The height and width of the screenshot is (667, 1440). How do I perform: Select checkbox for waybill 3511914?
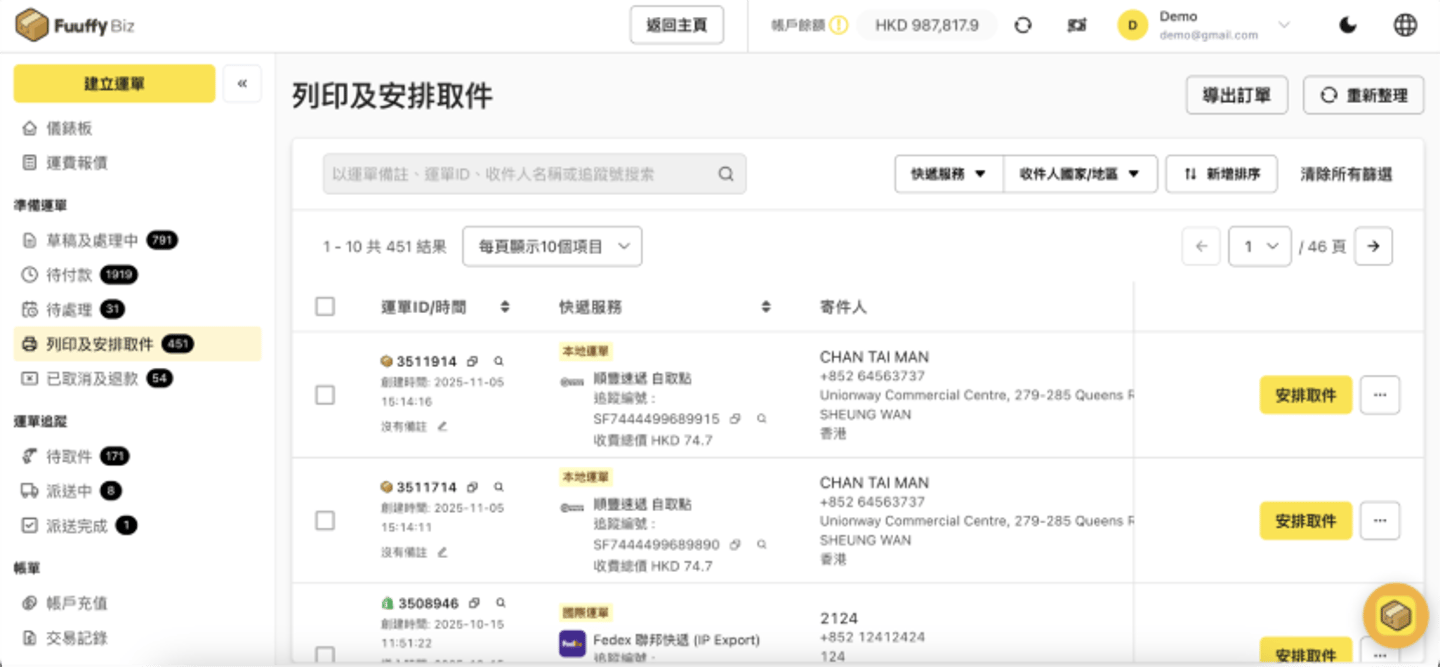[325, 395]
